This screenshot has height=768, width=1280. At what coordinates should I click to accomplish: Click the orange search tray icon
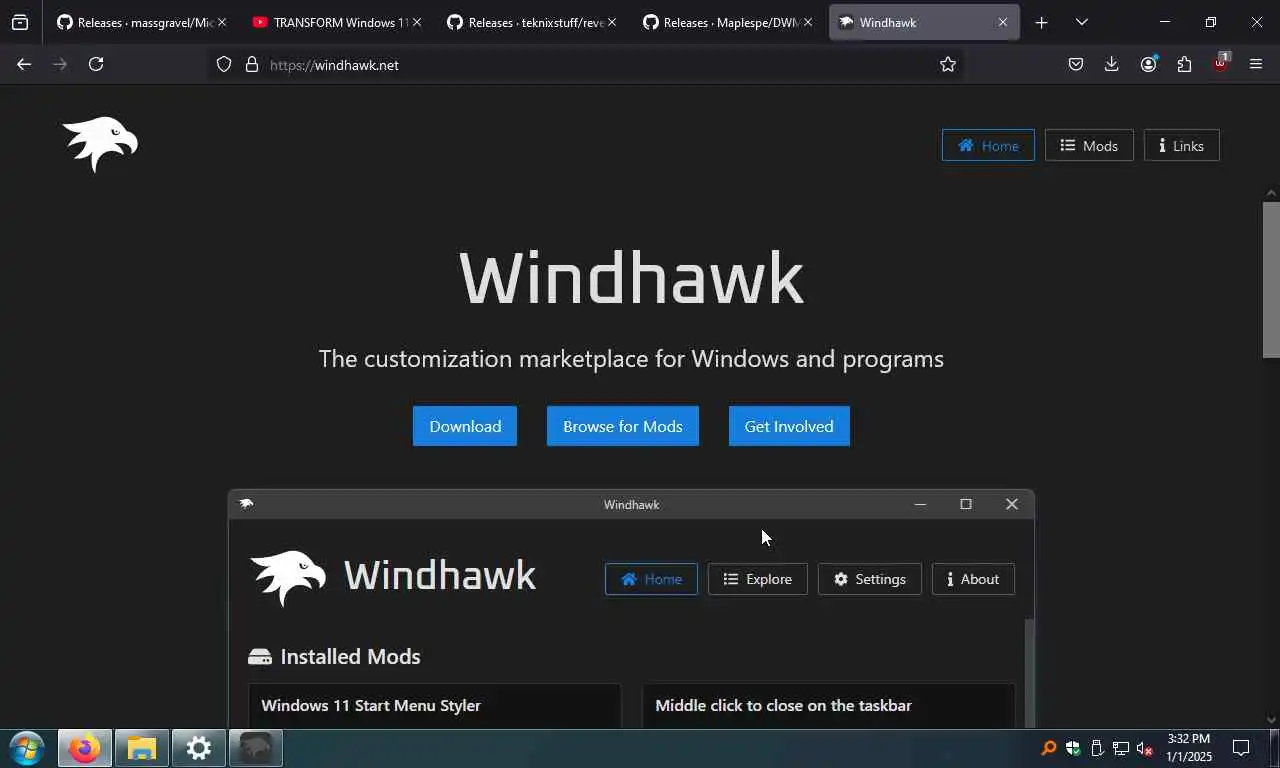(1049, 748)
